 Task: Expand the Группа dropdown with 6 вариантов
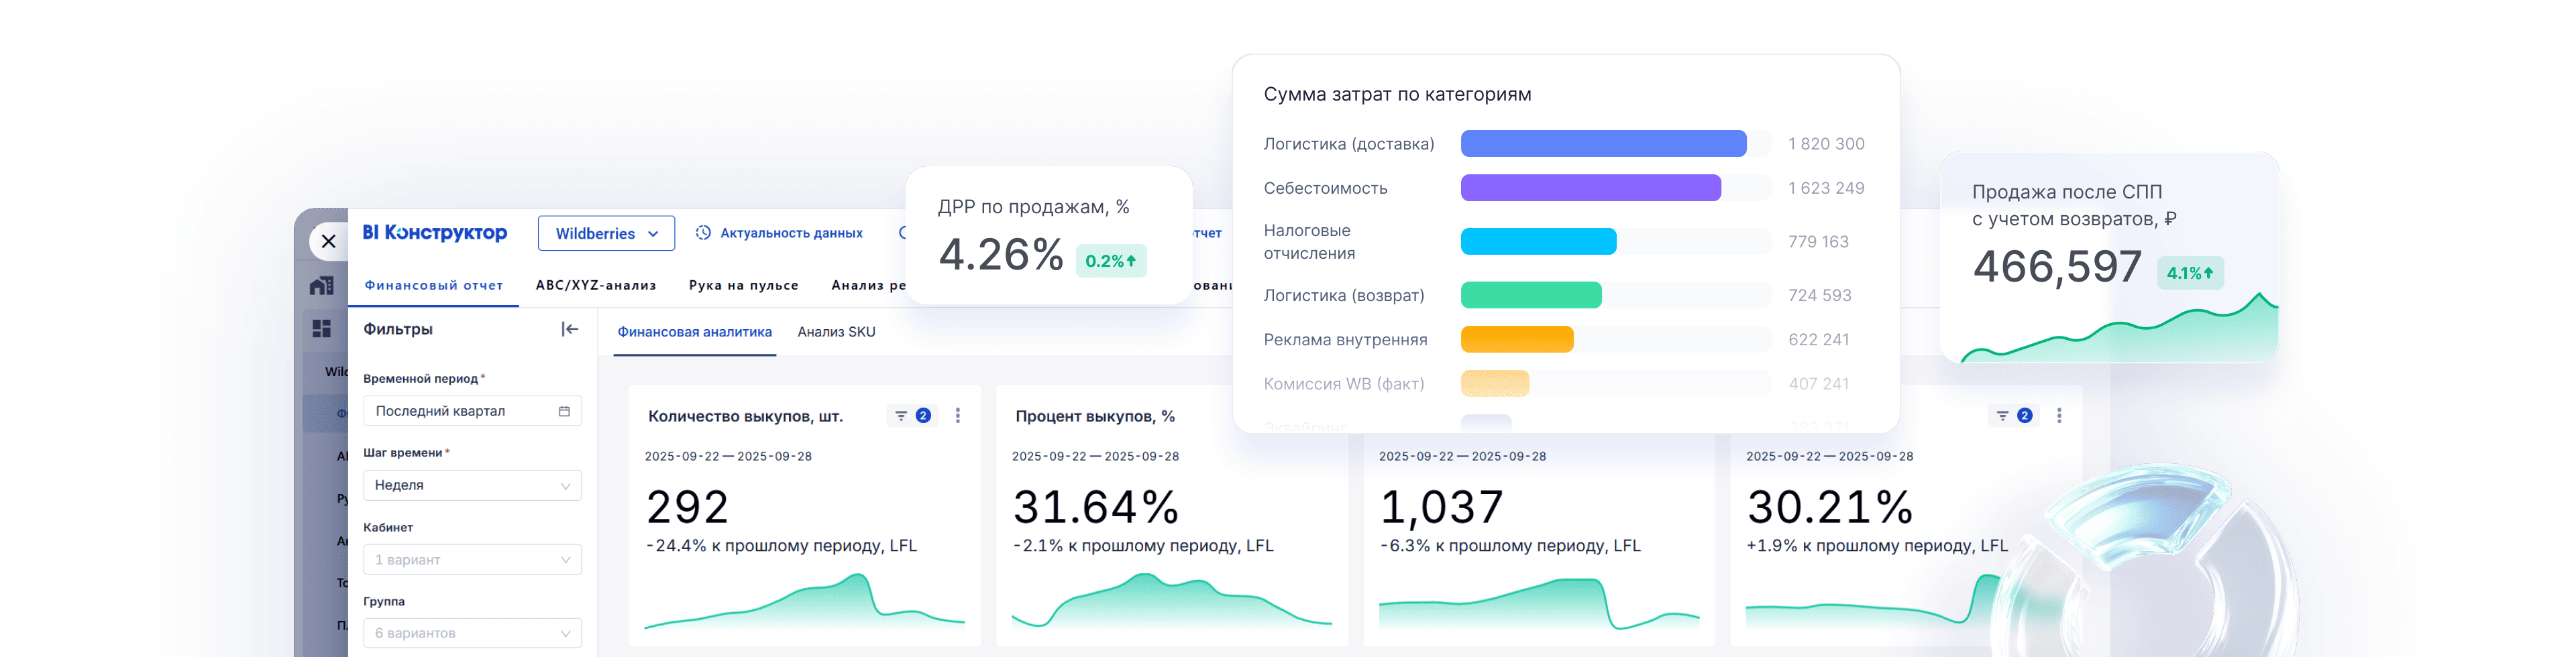point(472,634)
